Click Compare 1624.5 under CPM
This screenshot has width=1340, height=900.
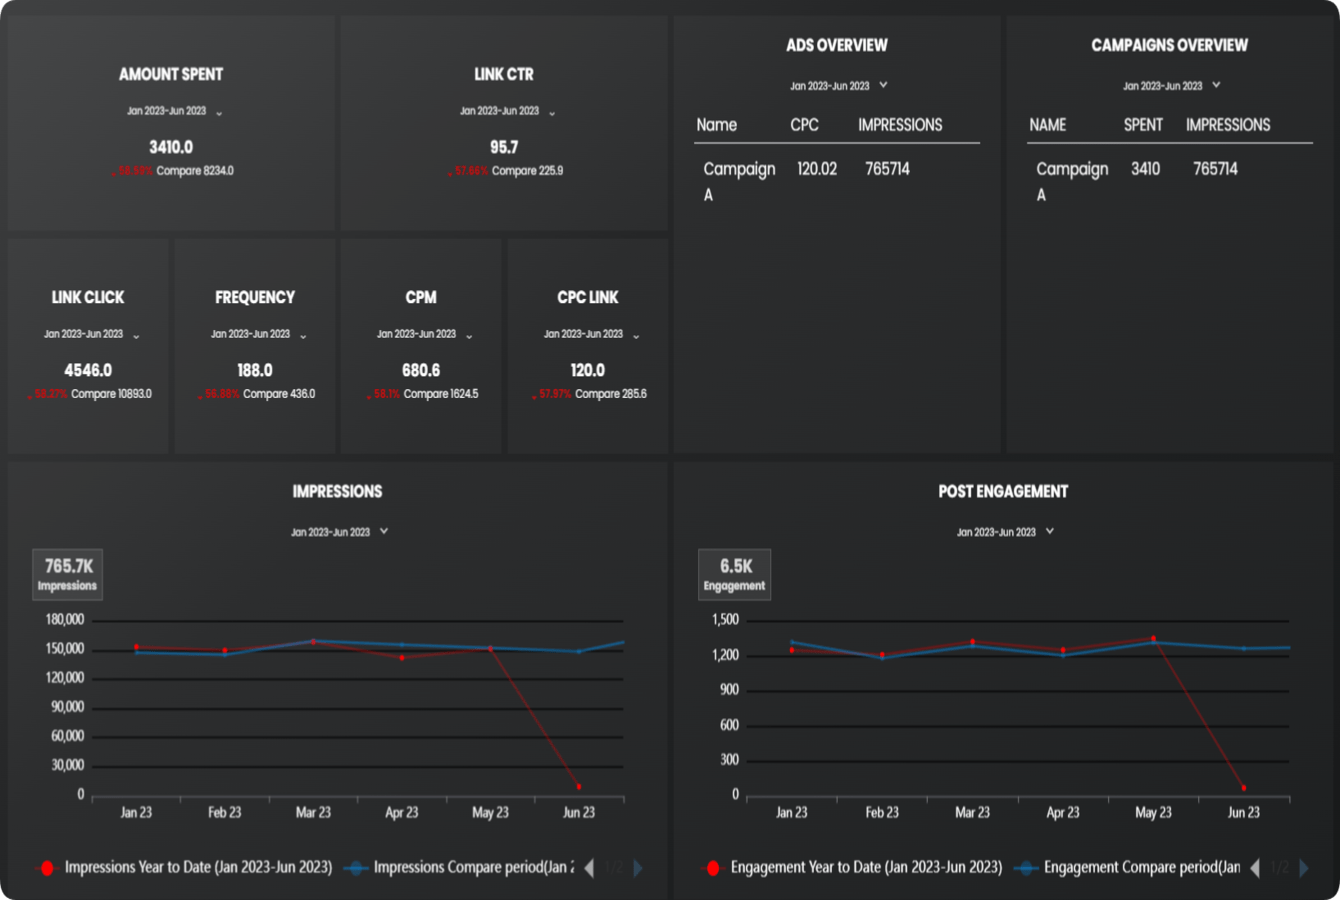(441, 394)
